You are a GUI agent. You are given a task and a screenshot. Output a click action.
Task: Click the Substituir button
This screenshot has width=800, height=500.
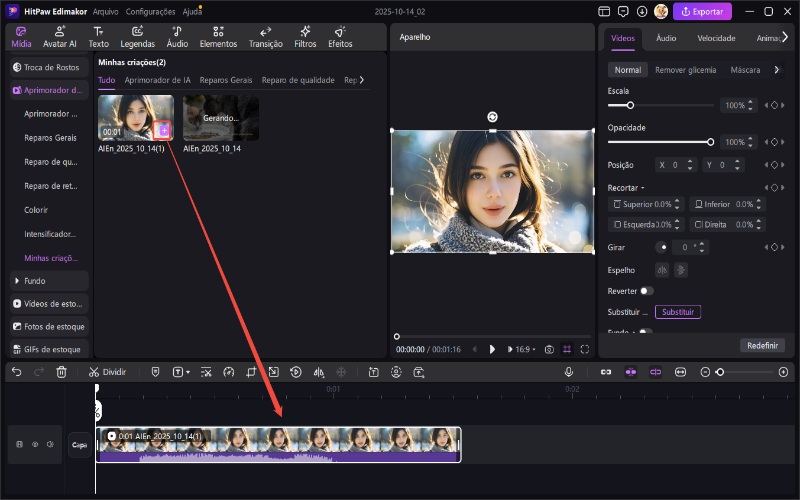[678, 312]
